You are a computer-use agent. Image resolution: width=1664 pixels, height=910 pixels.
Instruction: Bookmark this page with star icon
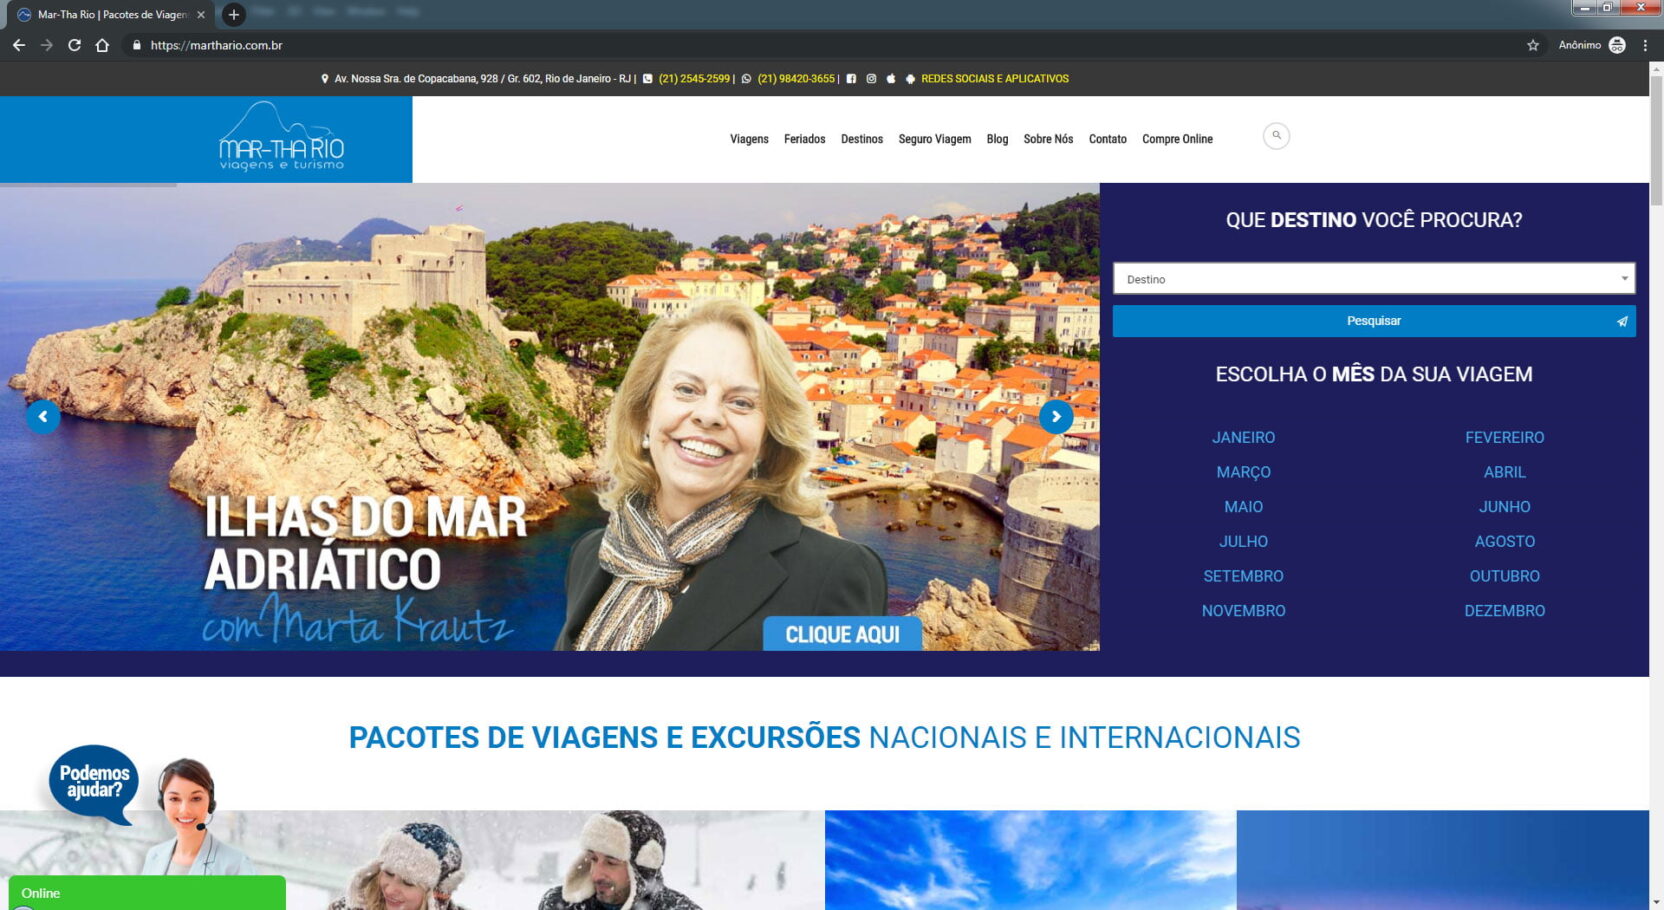tap(1532, 45)
